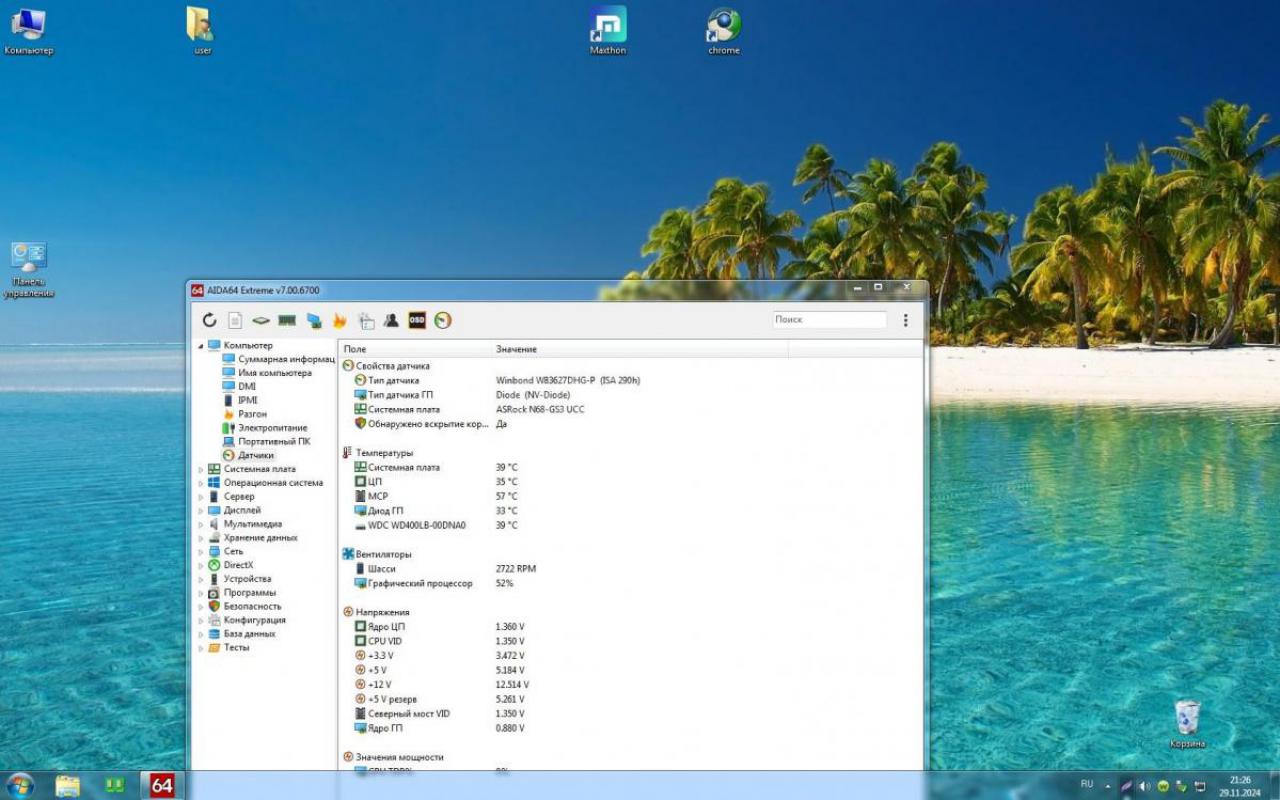The width and height of the screenshot is (1280, 800).
Task: Select the Устройства tree item
Action: coord(239,579)
